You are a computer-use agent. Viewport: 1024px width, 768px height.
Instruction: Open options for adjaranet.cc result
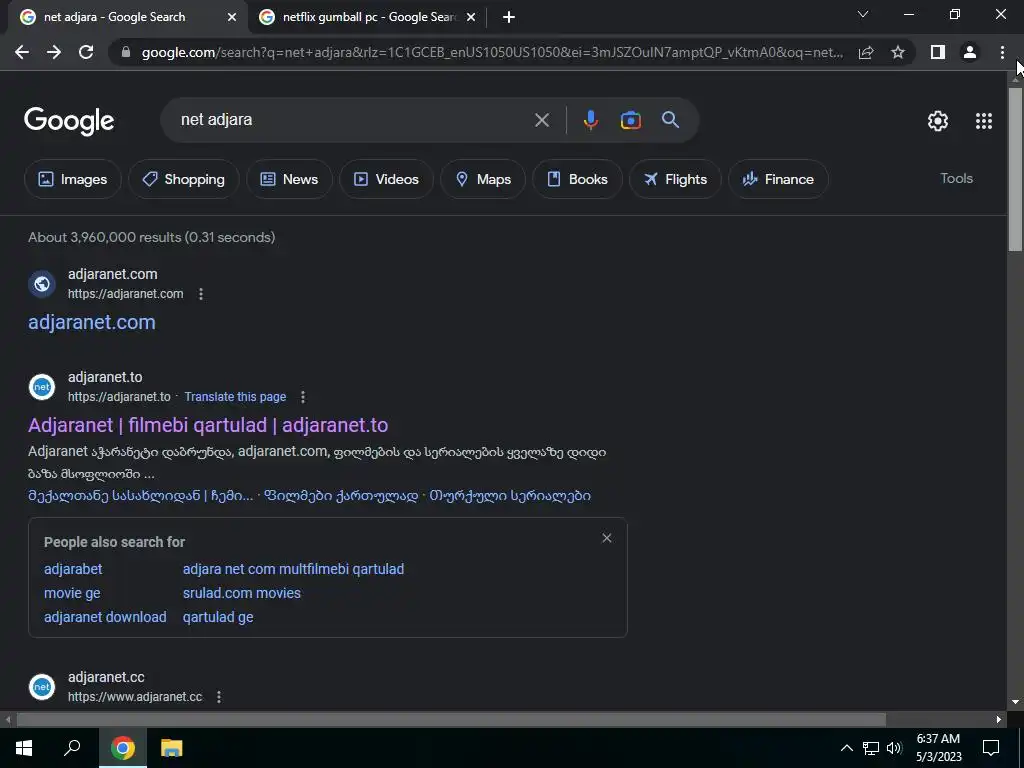pyautogui.click(x=219, y=697)
